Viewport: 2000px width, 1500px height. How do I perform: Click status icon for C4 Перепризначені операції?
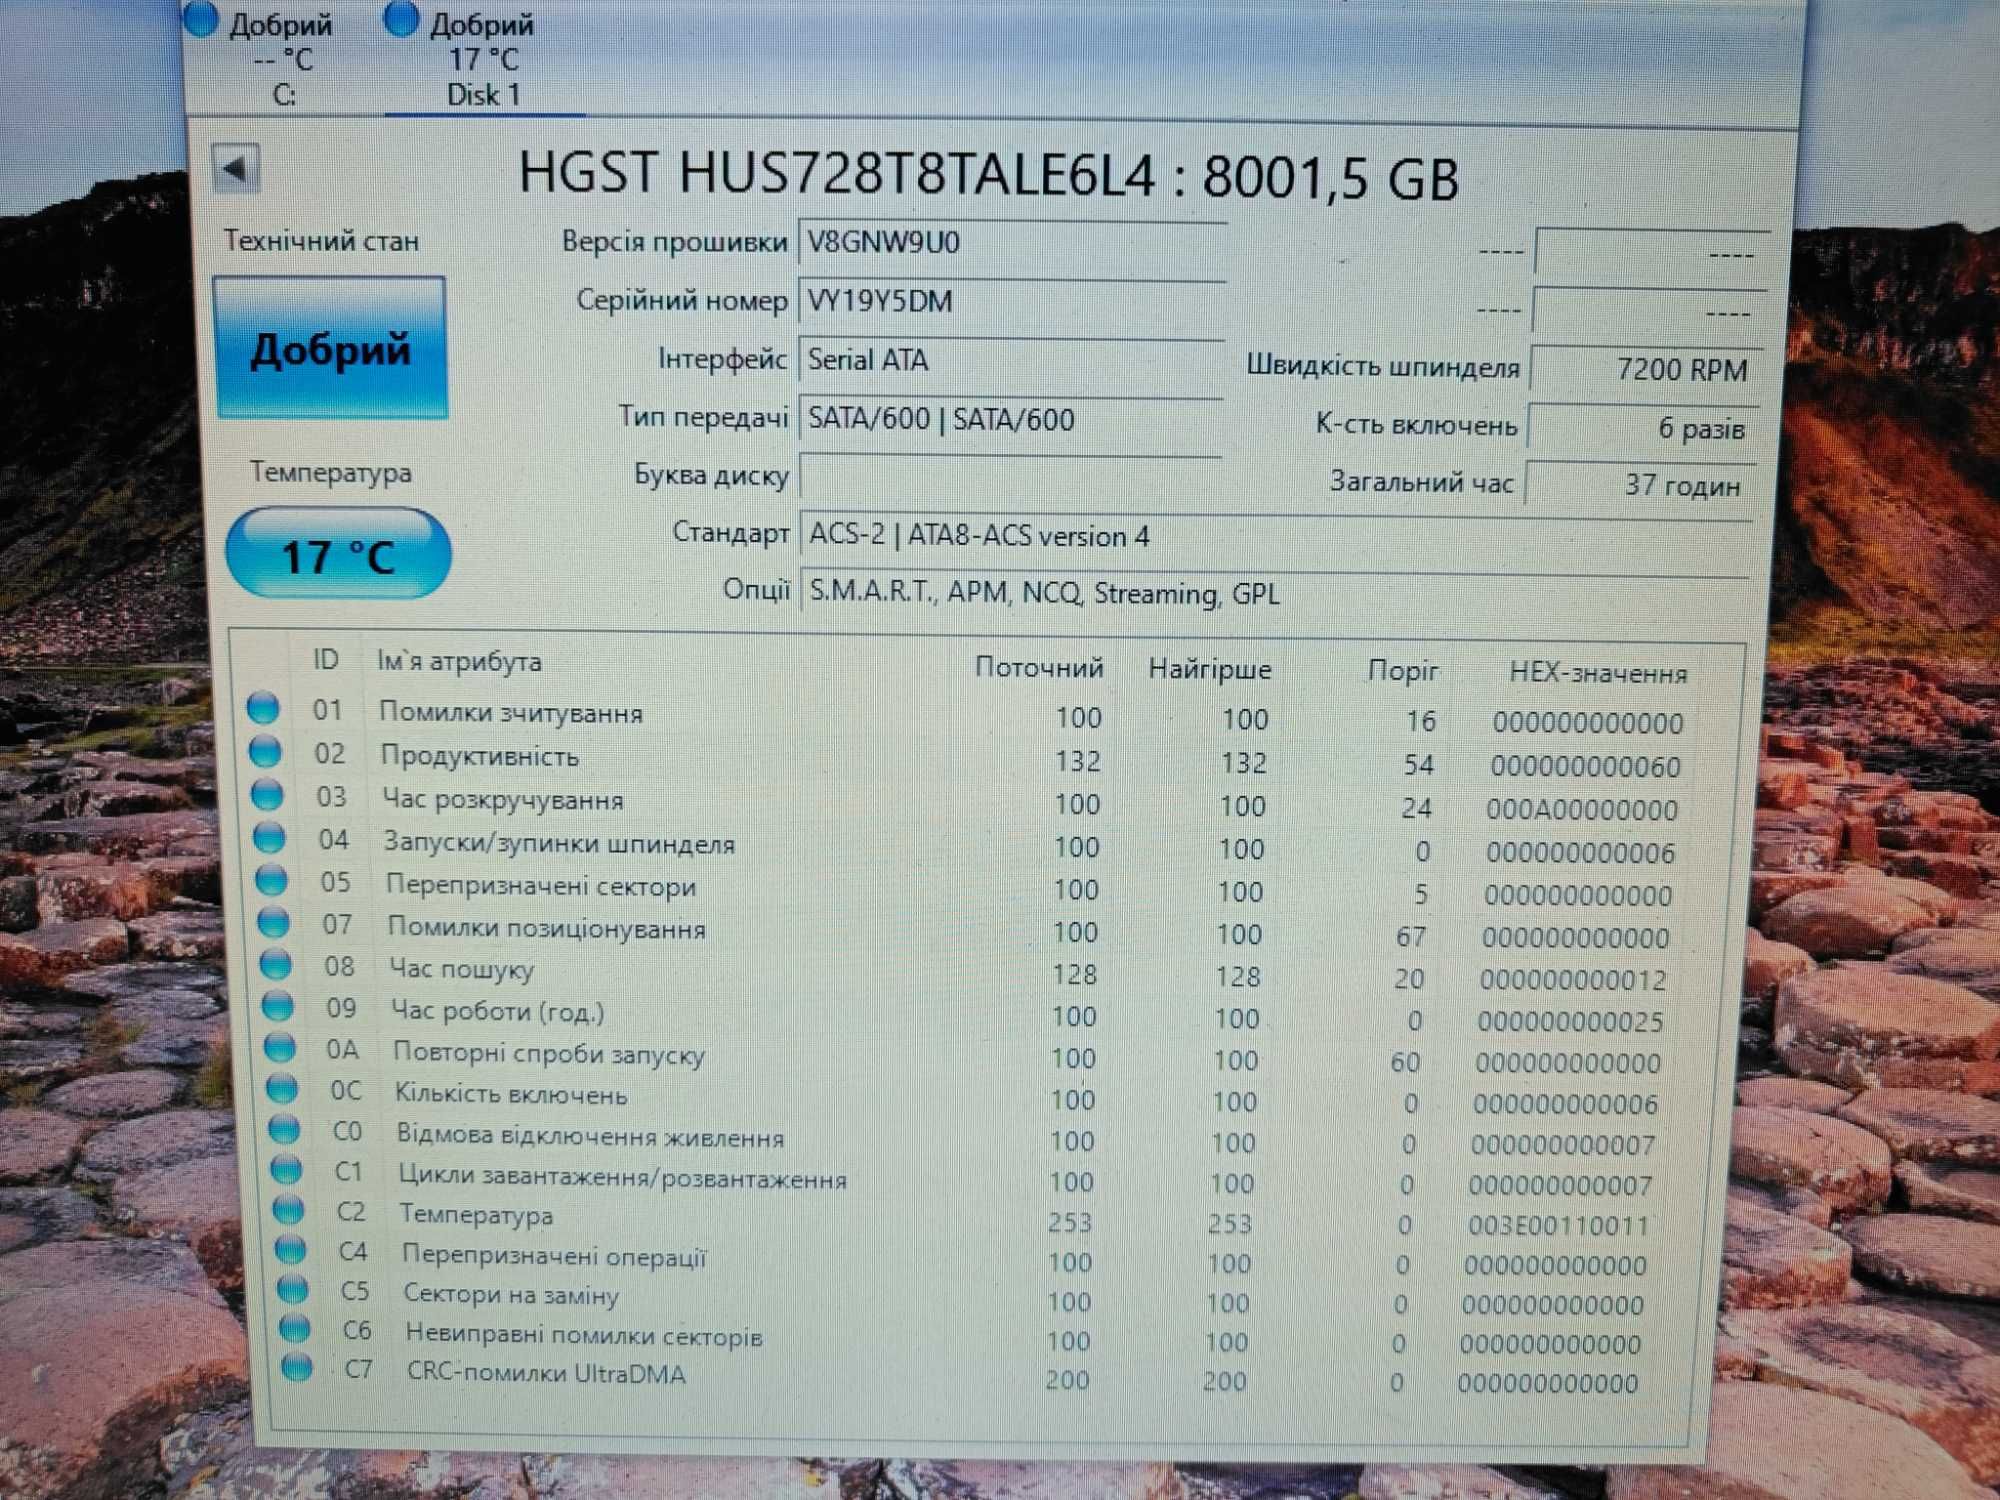pyautogui.click(x=290, y=1249)
